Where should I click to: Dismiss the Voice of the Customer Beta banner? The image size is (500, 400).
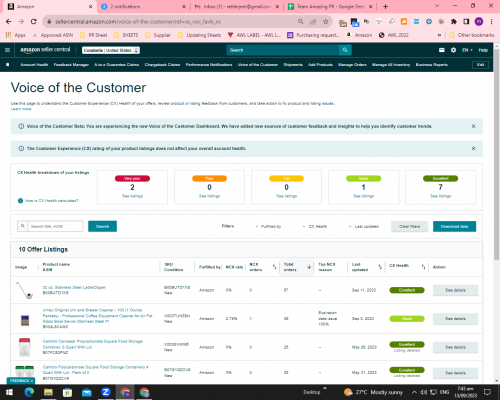(x=473, y=126)
